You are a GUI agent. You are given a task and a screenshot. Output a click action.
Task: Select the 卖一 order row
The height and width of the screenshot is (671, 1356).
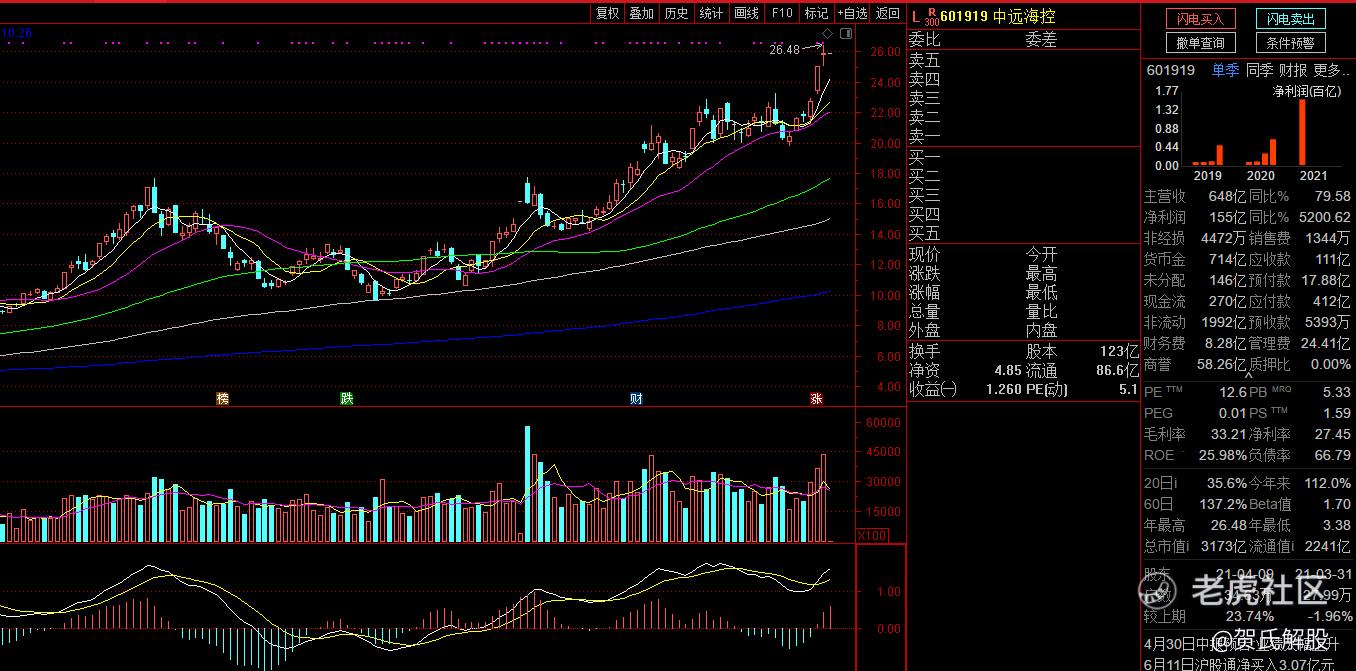1023,136
